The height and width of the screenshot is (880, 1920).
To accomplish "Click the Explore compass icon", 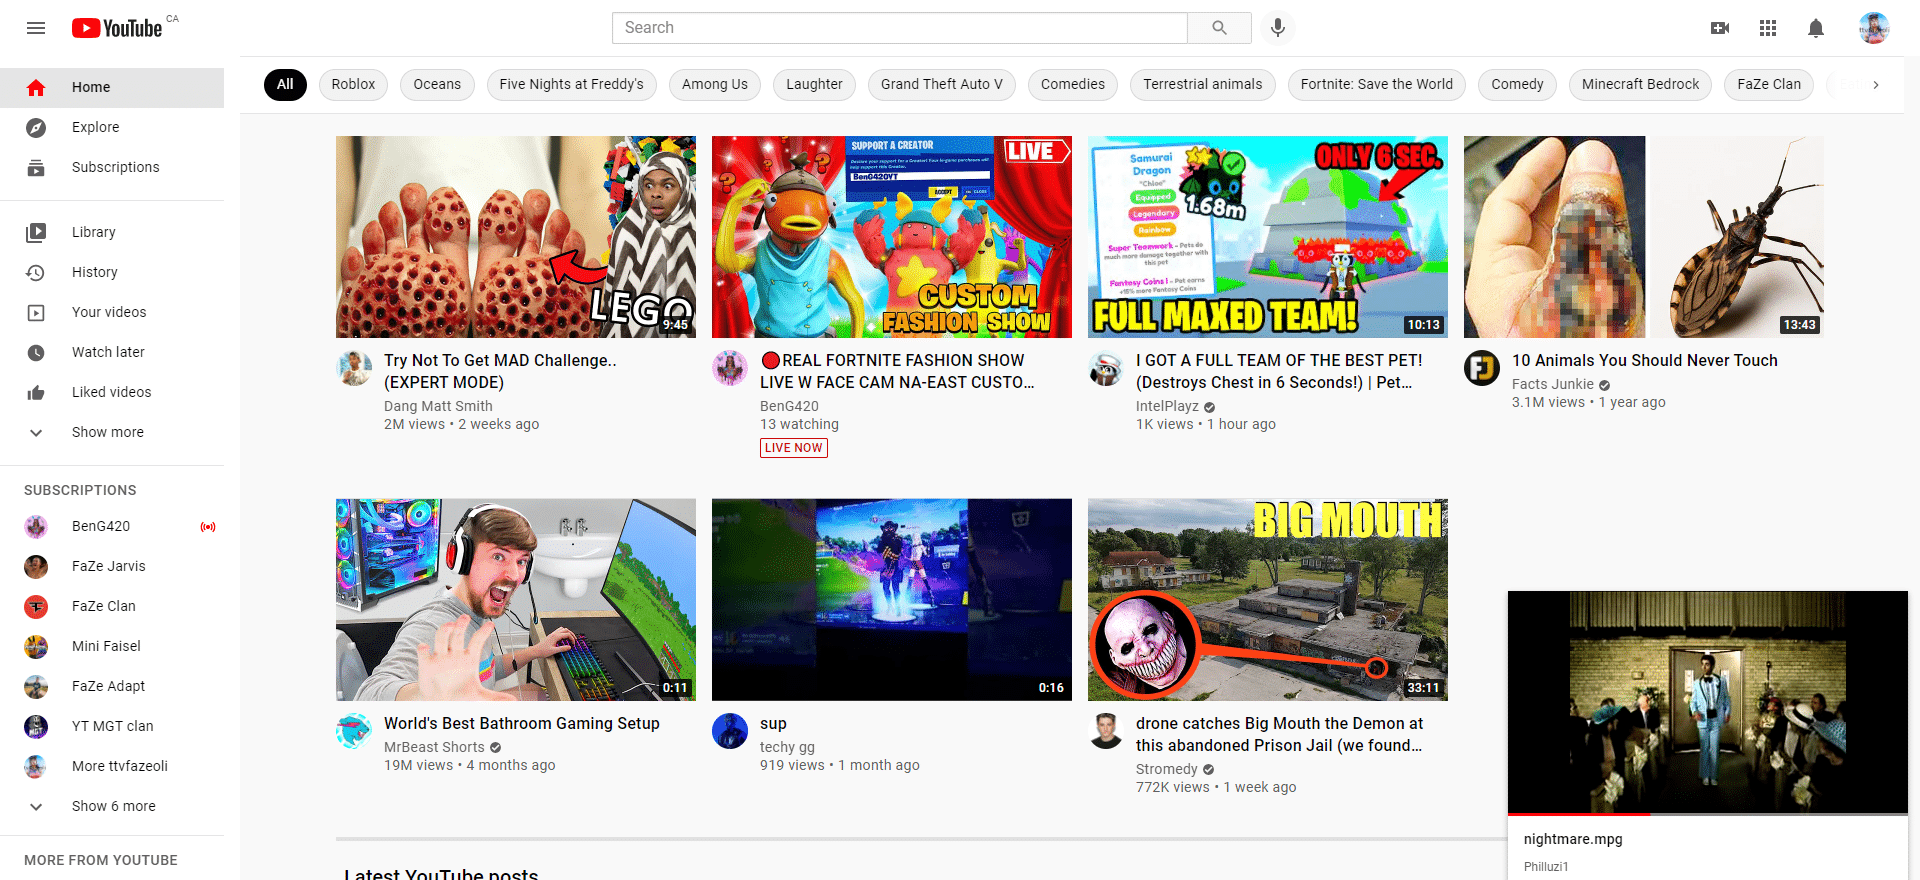I will [x=36, y=127].
